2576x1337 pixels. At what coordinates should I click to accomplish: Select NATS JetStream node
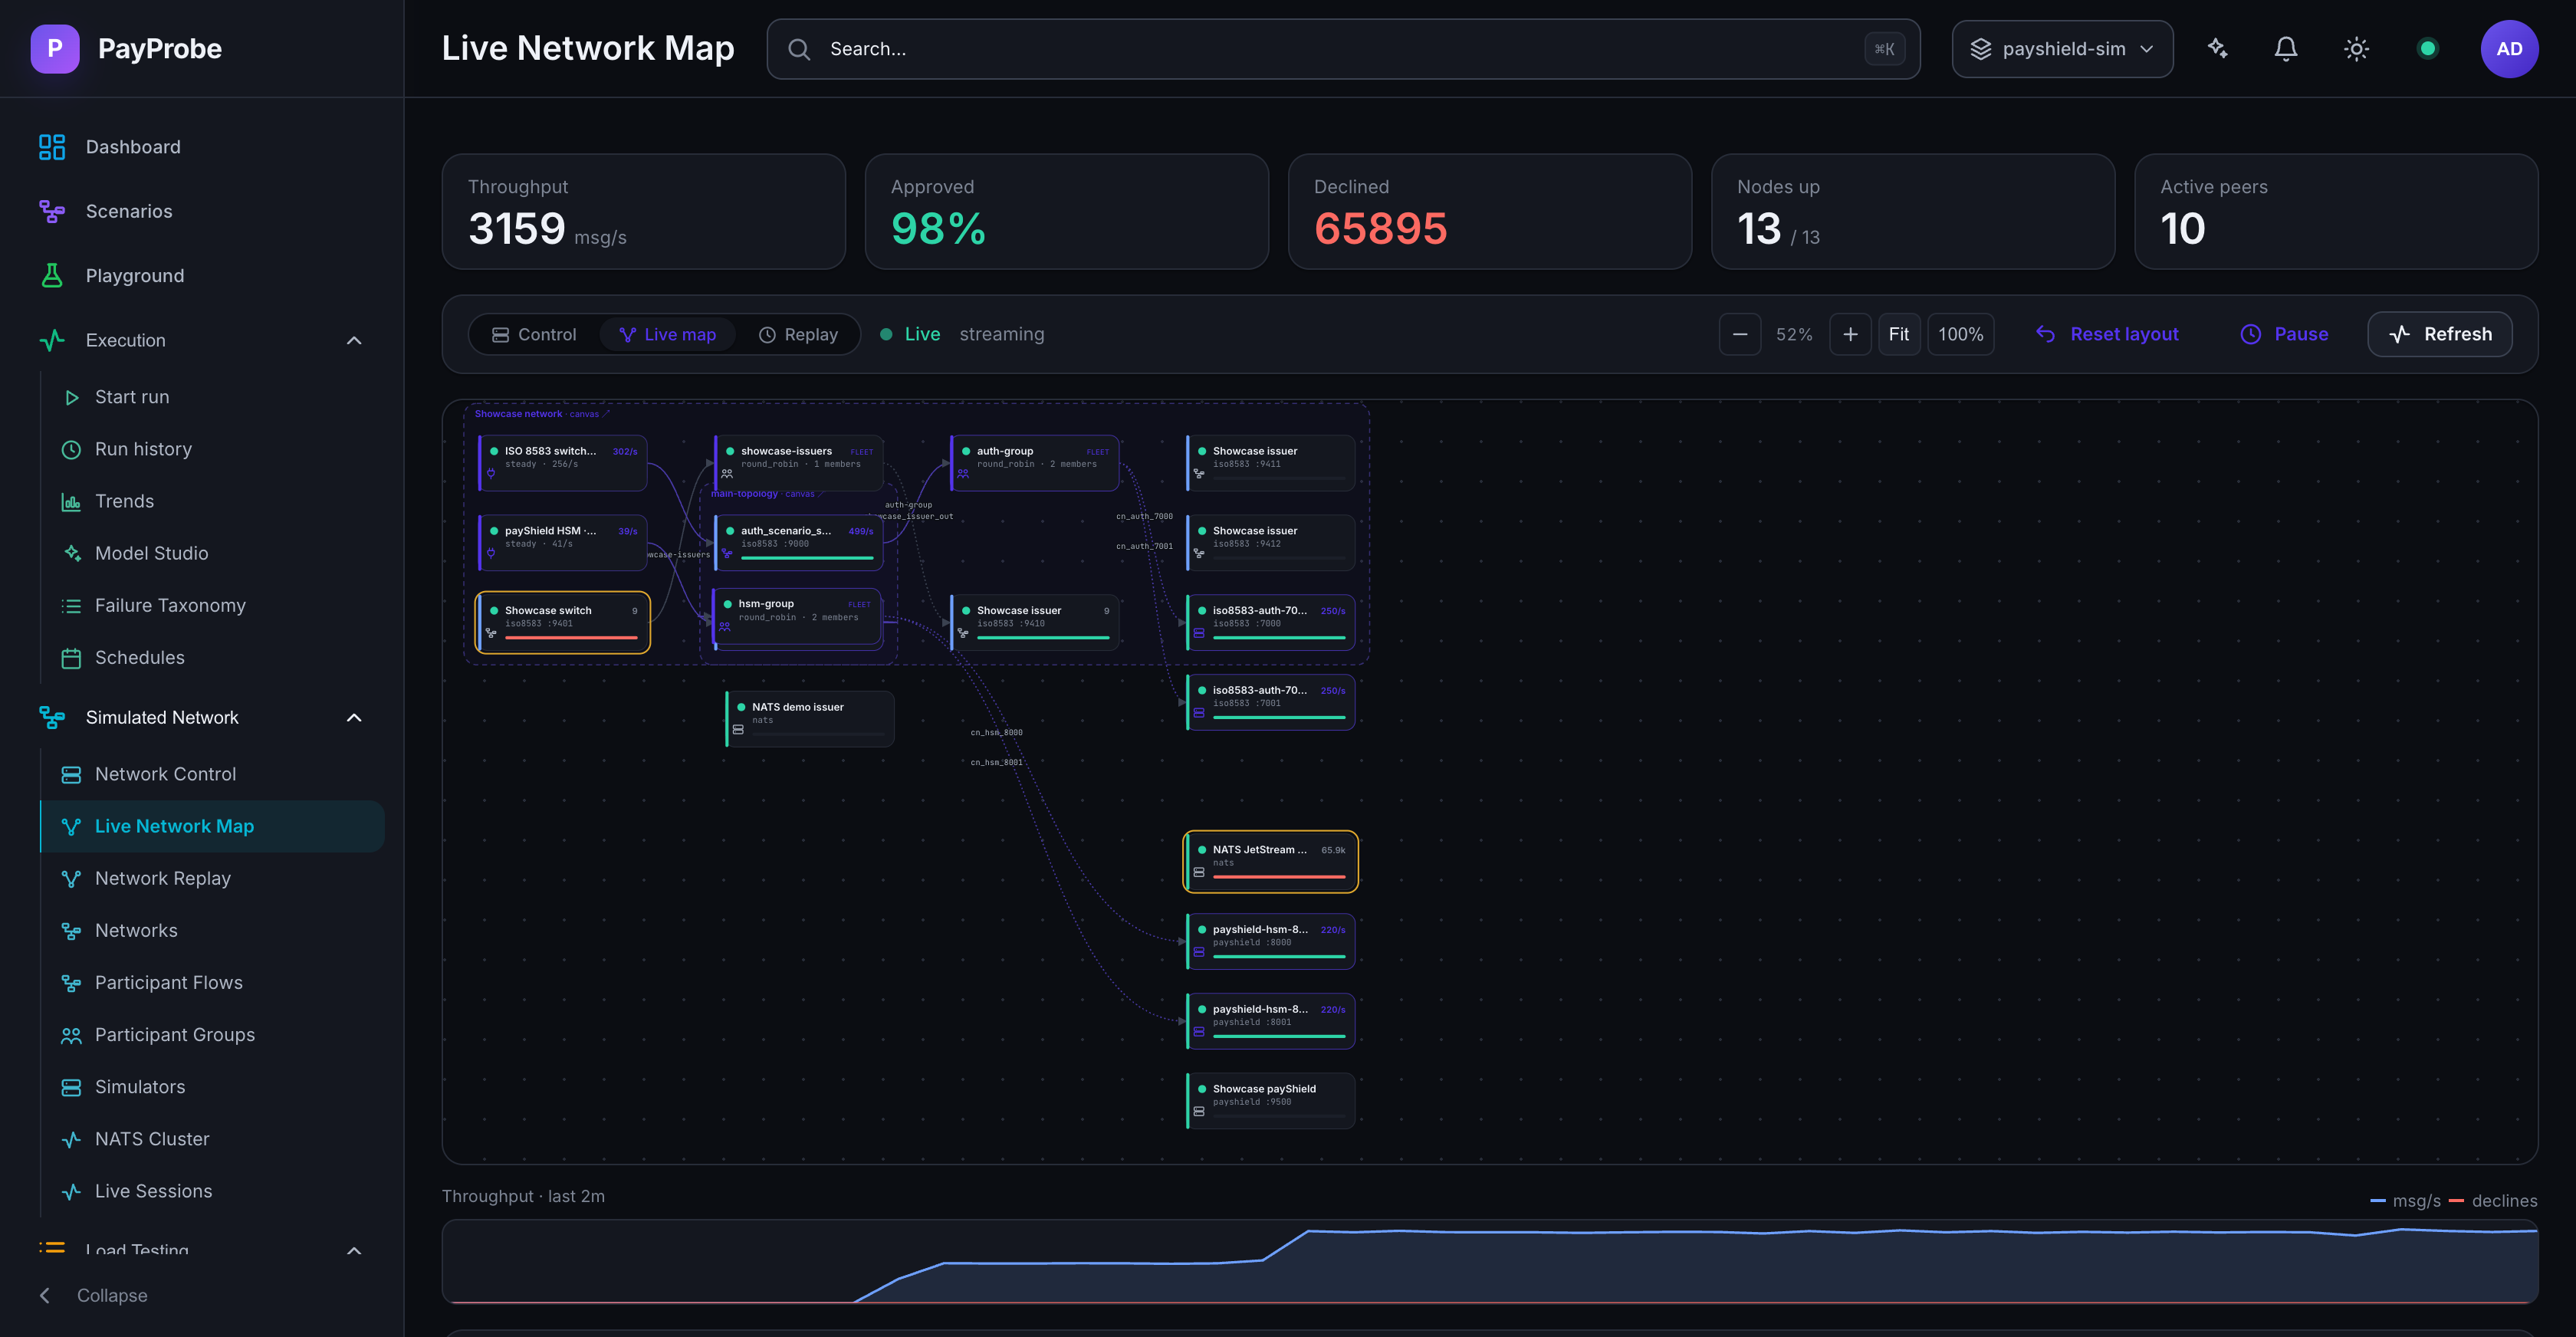point(1271,861)
